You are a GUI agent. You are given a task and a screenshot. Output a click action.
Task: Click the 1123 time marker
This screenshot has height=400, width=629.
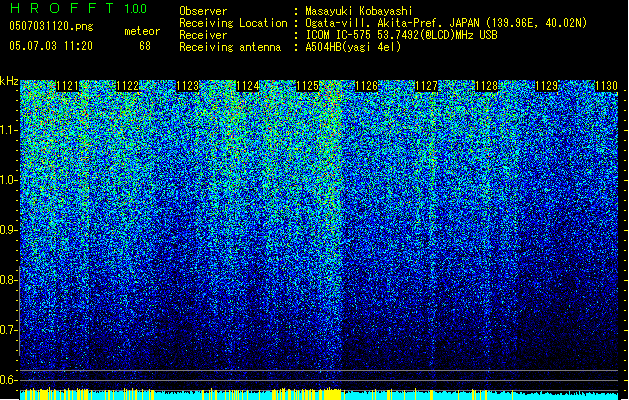coord(187,86)
